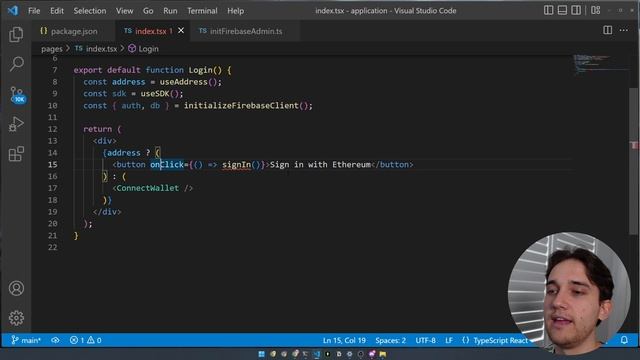The height and width of the screenshot is (360, 640).
Task: Open the Accounts menu icon
Action: coord(16,288)
